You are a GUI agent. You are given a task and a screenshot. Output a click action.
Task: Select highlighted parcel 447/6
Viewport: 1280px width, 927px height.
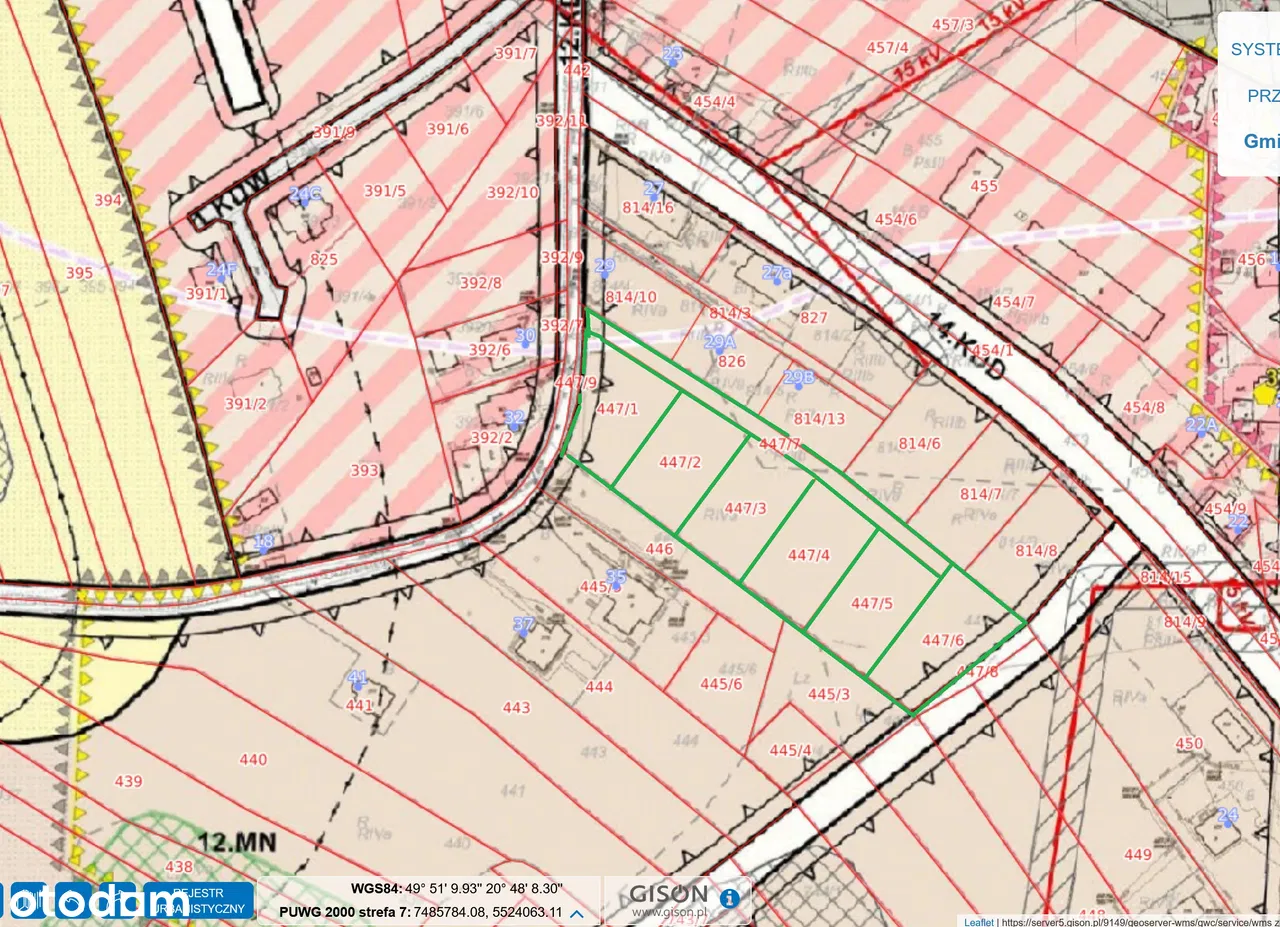942,640
